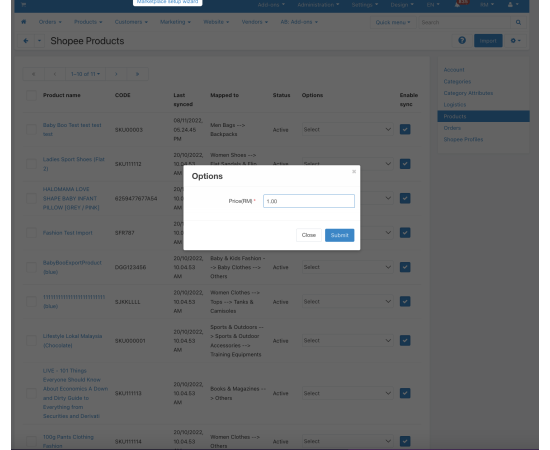Go to next page arrow
550x450 pixels.
(x=116, y=74)
